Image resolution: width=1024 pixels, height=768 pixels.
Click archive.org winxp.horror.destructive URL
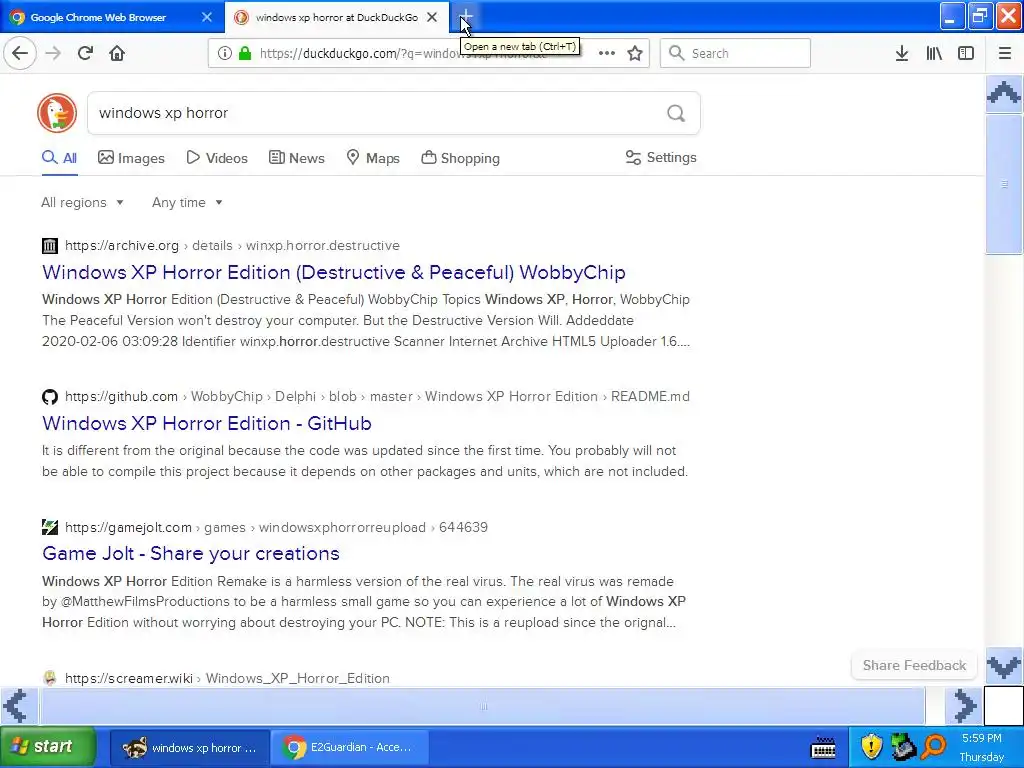[232, 246]
